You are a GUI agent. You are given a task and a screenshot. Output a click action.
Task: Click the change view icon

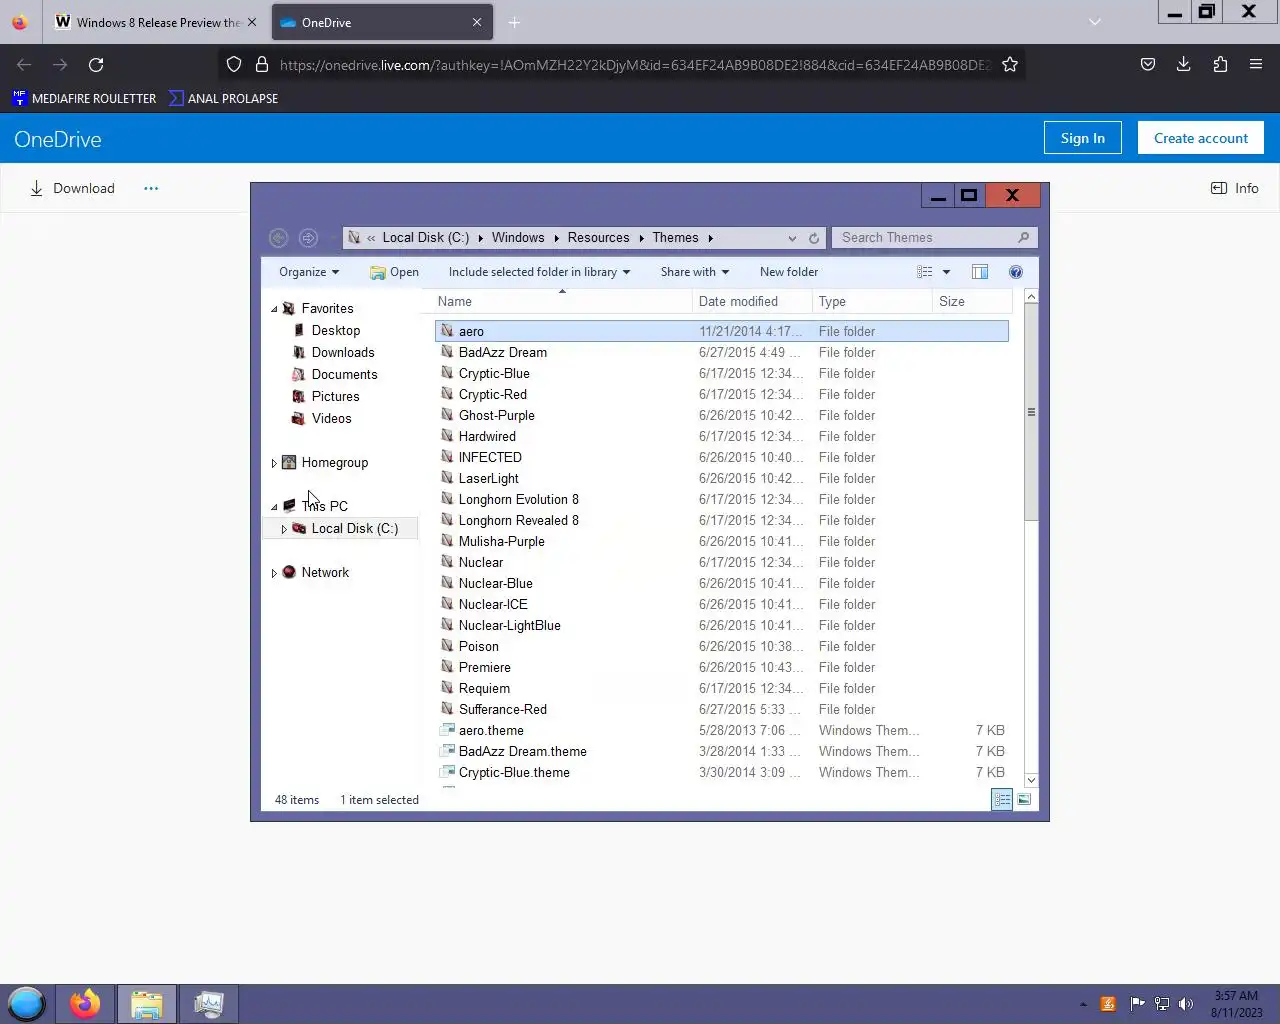tap(925, 272)
